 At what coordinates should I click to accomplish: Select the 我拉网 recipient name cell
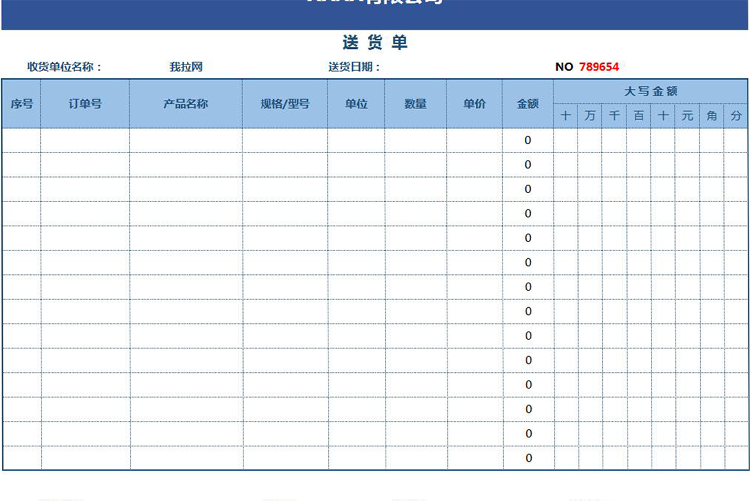click(186, 67)
